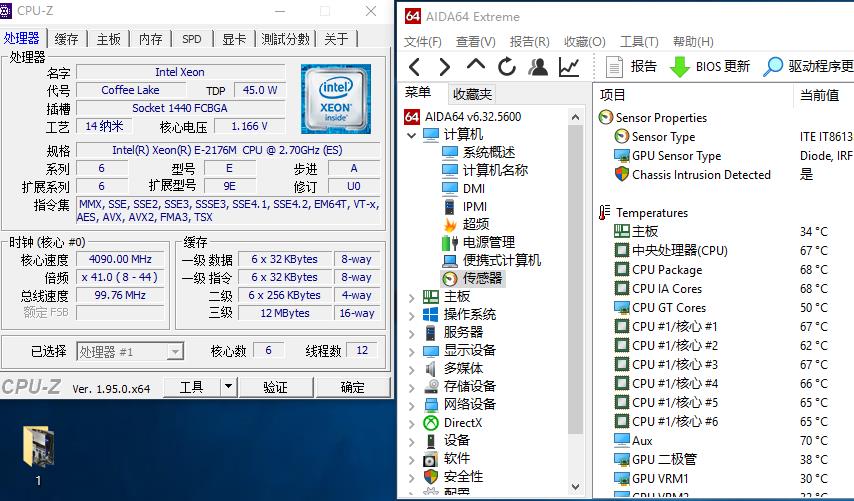
Task: Switch to 主板 tab in CPU-Z
Action: [x=108, y=39]
